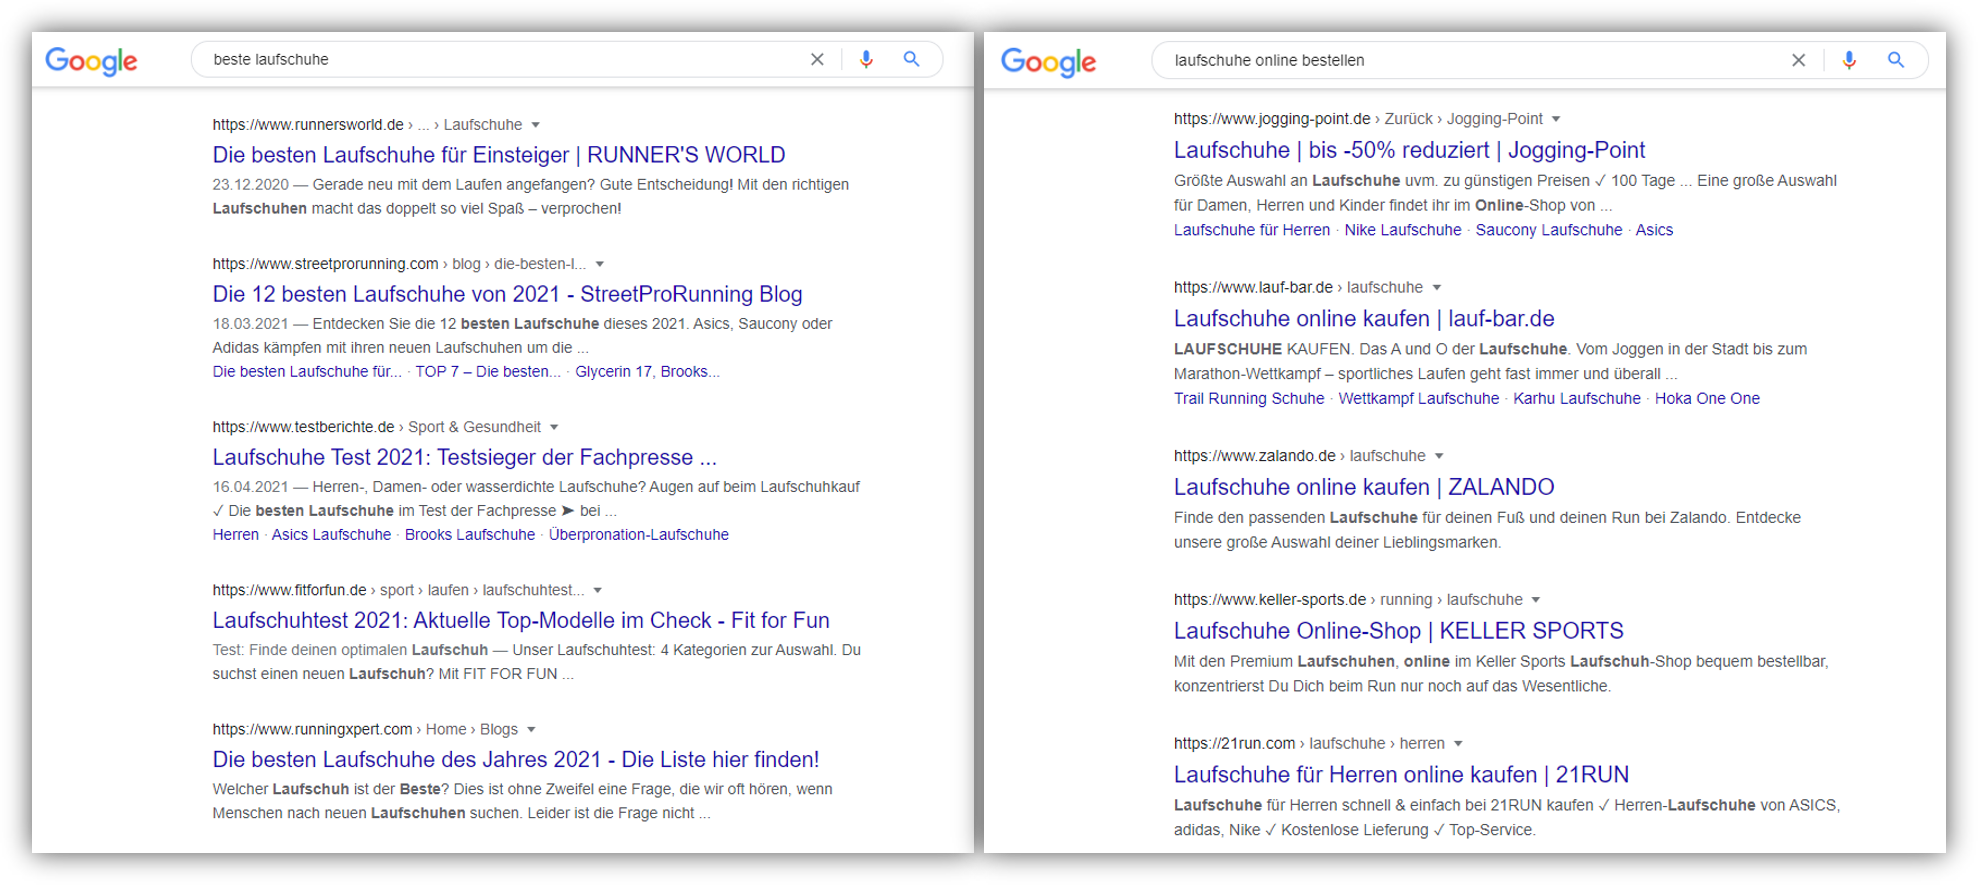Click the https://21run.com URL text

pos(1234,744)
